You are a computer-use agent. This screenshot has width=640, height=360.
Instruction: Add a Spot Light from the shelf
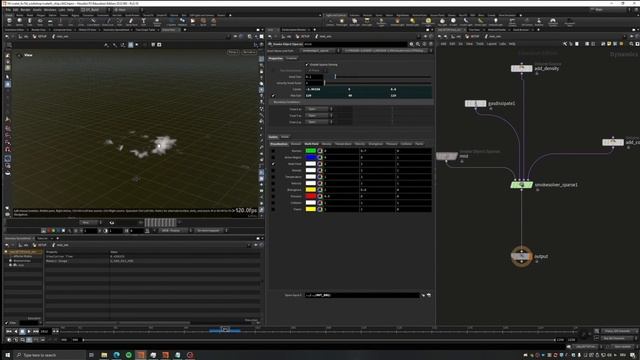click(x=354, y=22)
